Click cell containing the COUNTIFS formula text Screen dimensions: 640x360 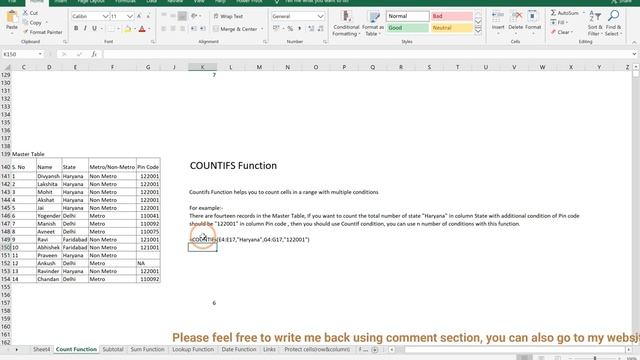pyautogui.click(x=250, y=240)
